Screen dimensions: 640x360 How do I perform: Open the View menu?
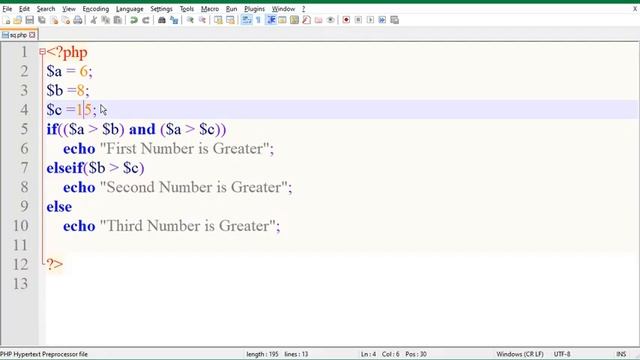[x=69, y=9]
